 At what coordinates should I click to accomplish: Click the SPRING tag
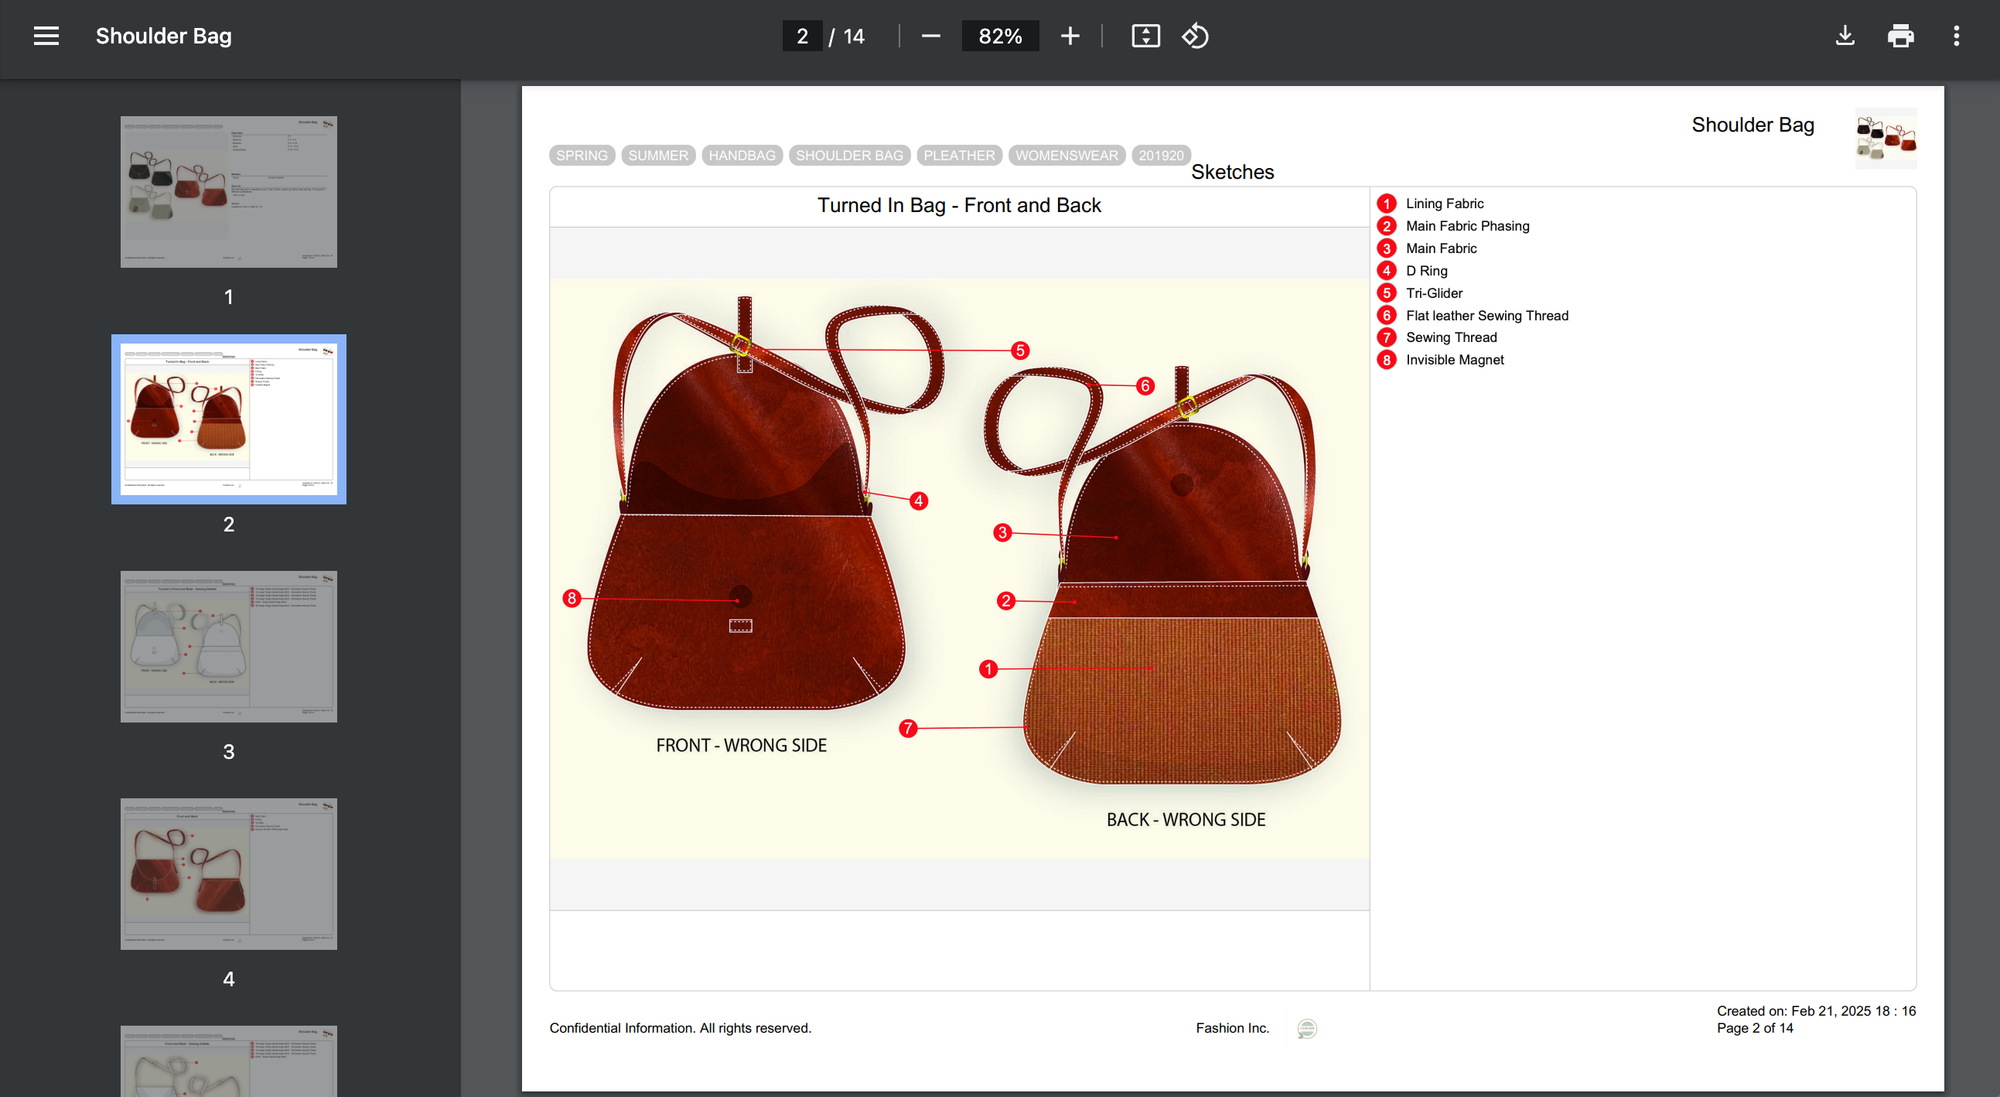pyautogui.click(x=582, y=155)
